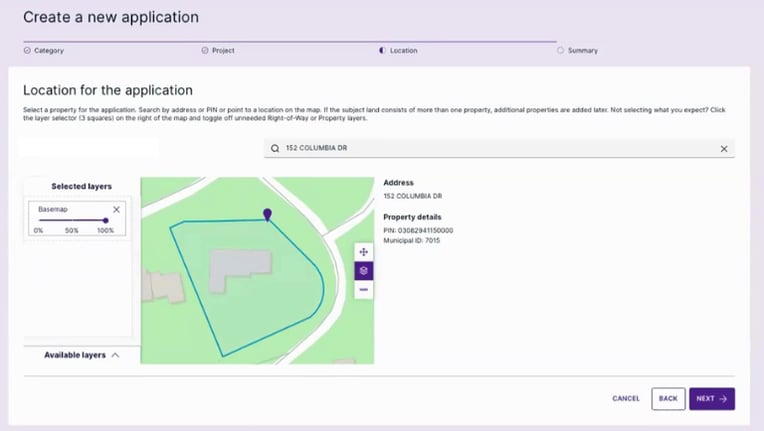Viewport: 764px width, 431px height.
Task: Go to the Category step tab
Action: 48,50
